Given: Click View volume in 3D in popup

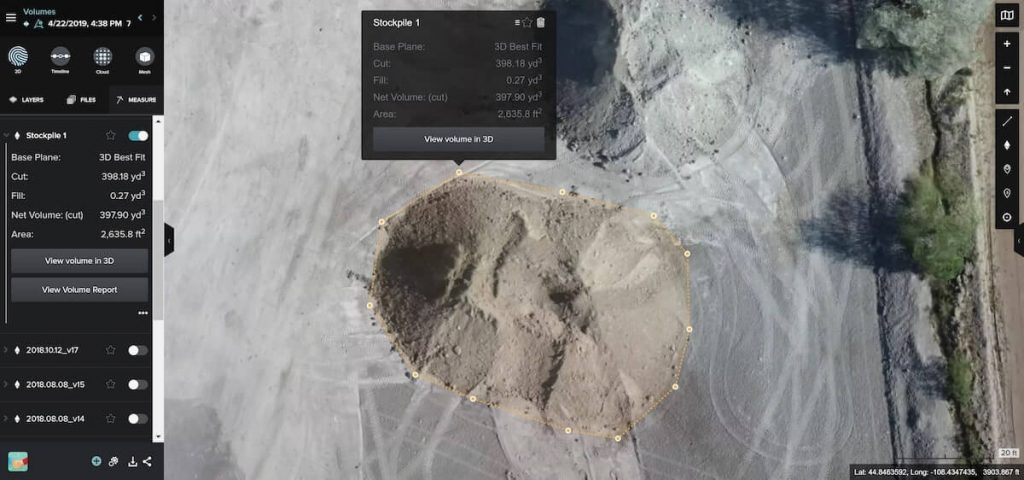Looking at the screenshot, I should (458, 139).
